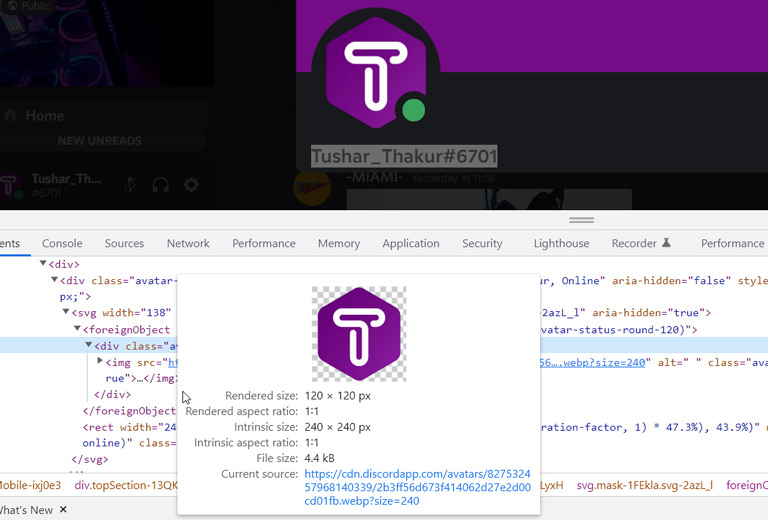Open the cdn.discordapp.com avatar source link
The image size is (768, 520).
pyautogui.click(x=417, y=487)
